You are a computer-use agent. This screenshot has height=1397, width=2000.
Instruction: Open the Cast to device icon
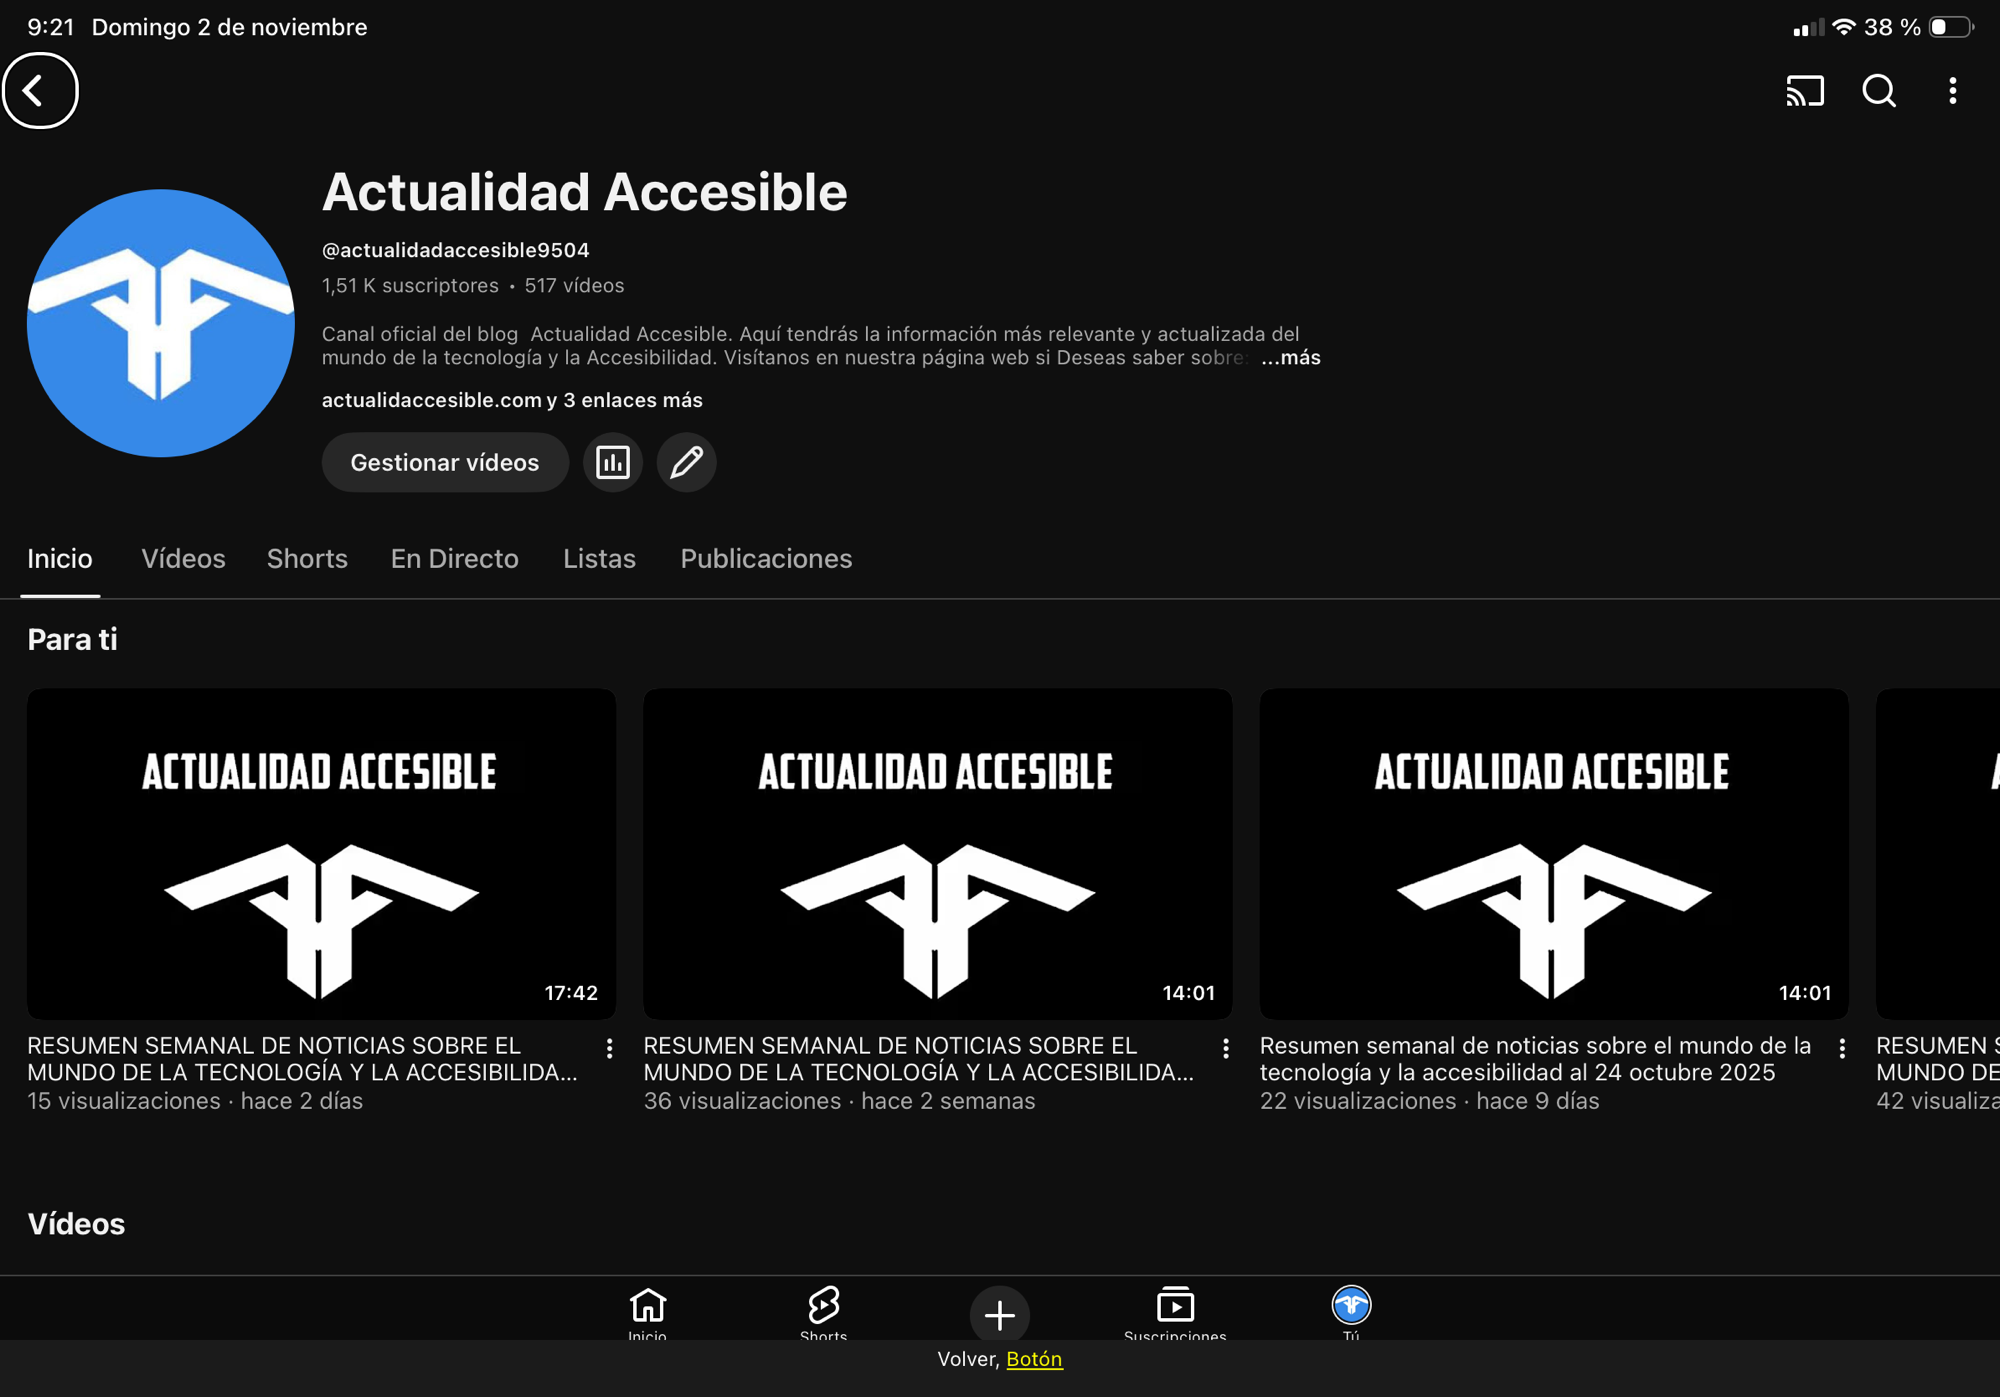pos(1805,91)
